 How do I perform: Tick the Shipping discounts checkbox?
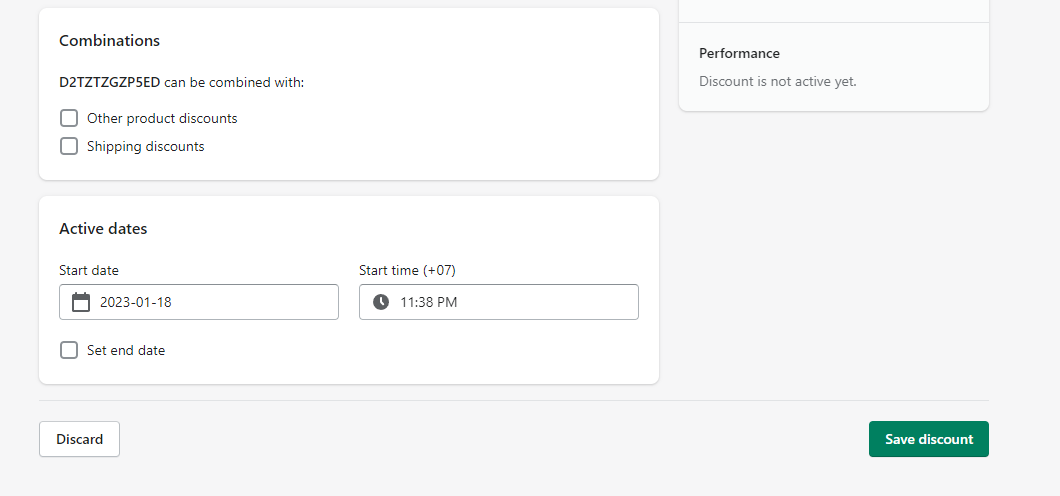69,146
